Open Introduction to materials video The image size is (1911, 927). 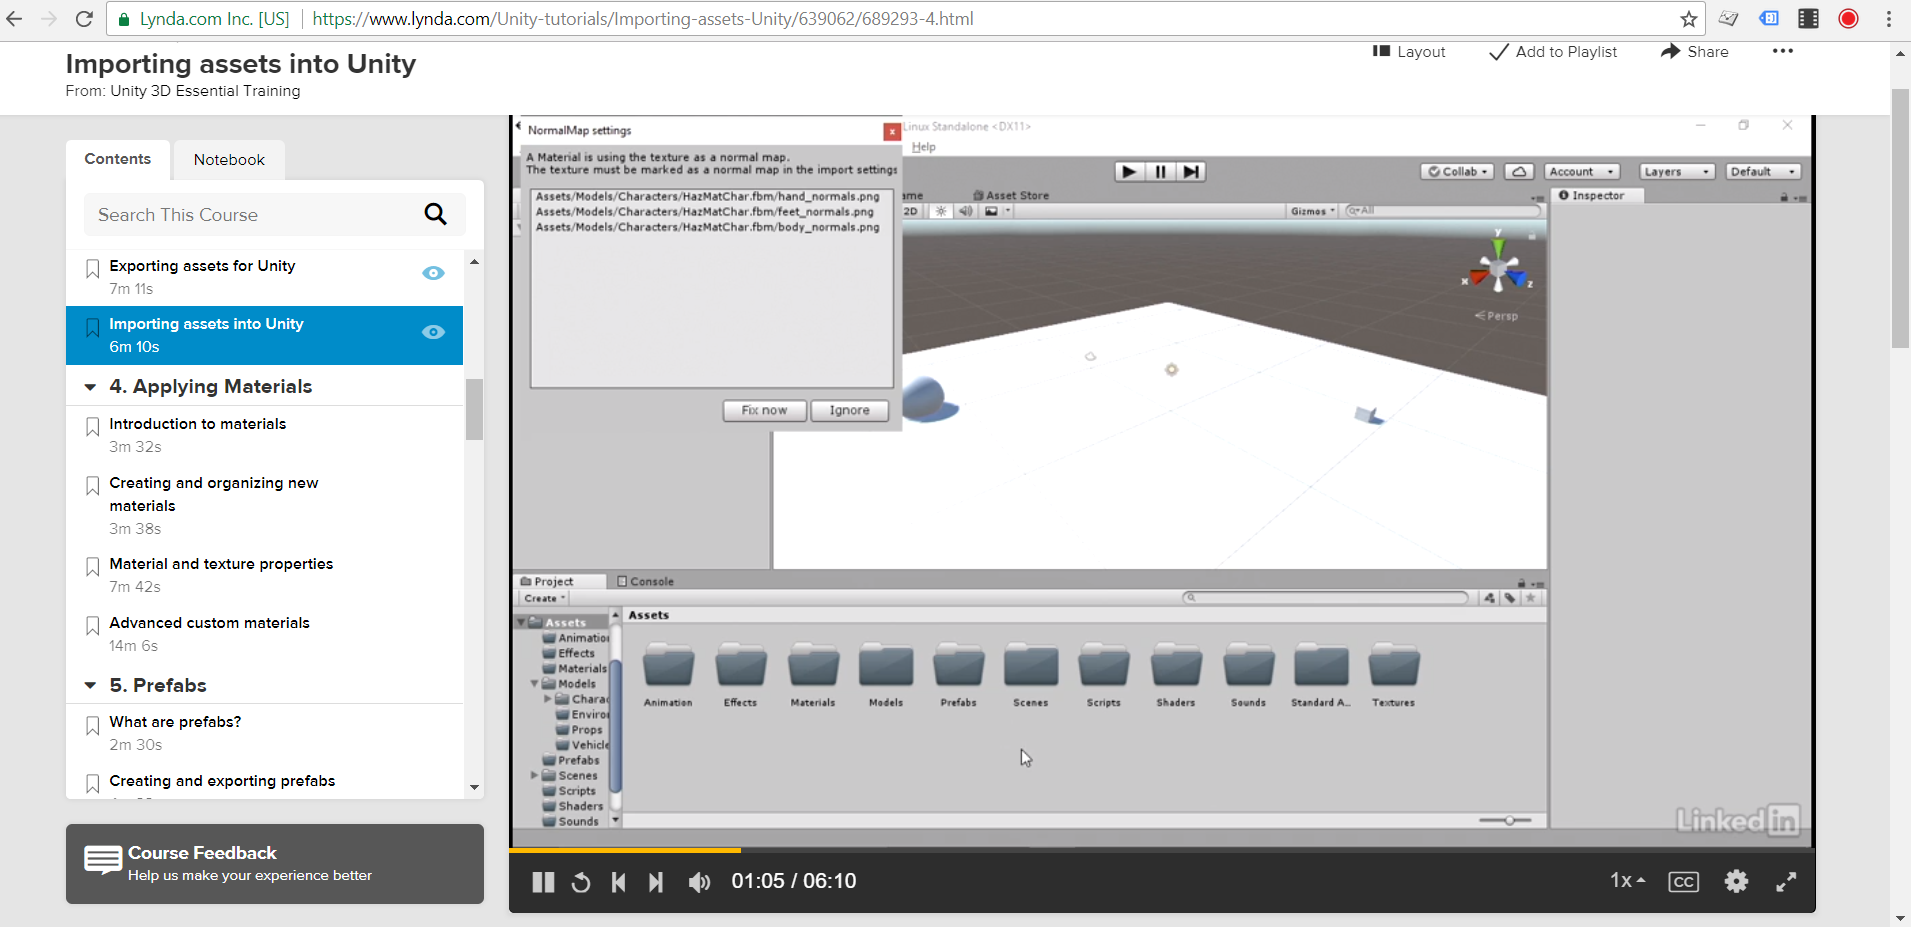(198, 424)
